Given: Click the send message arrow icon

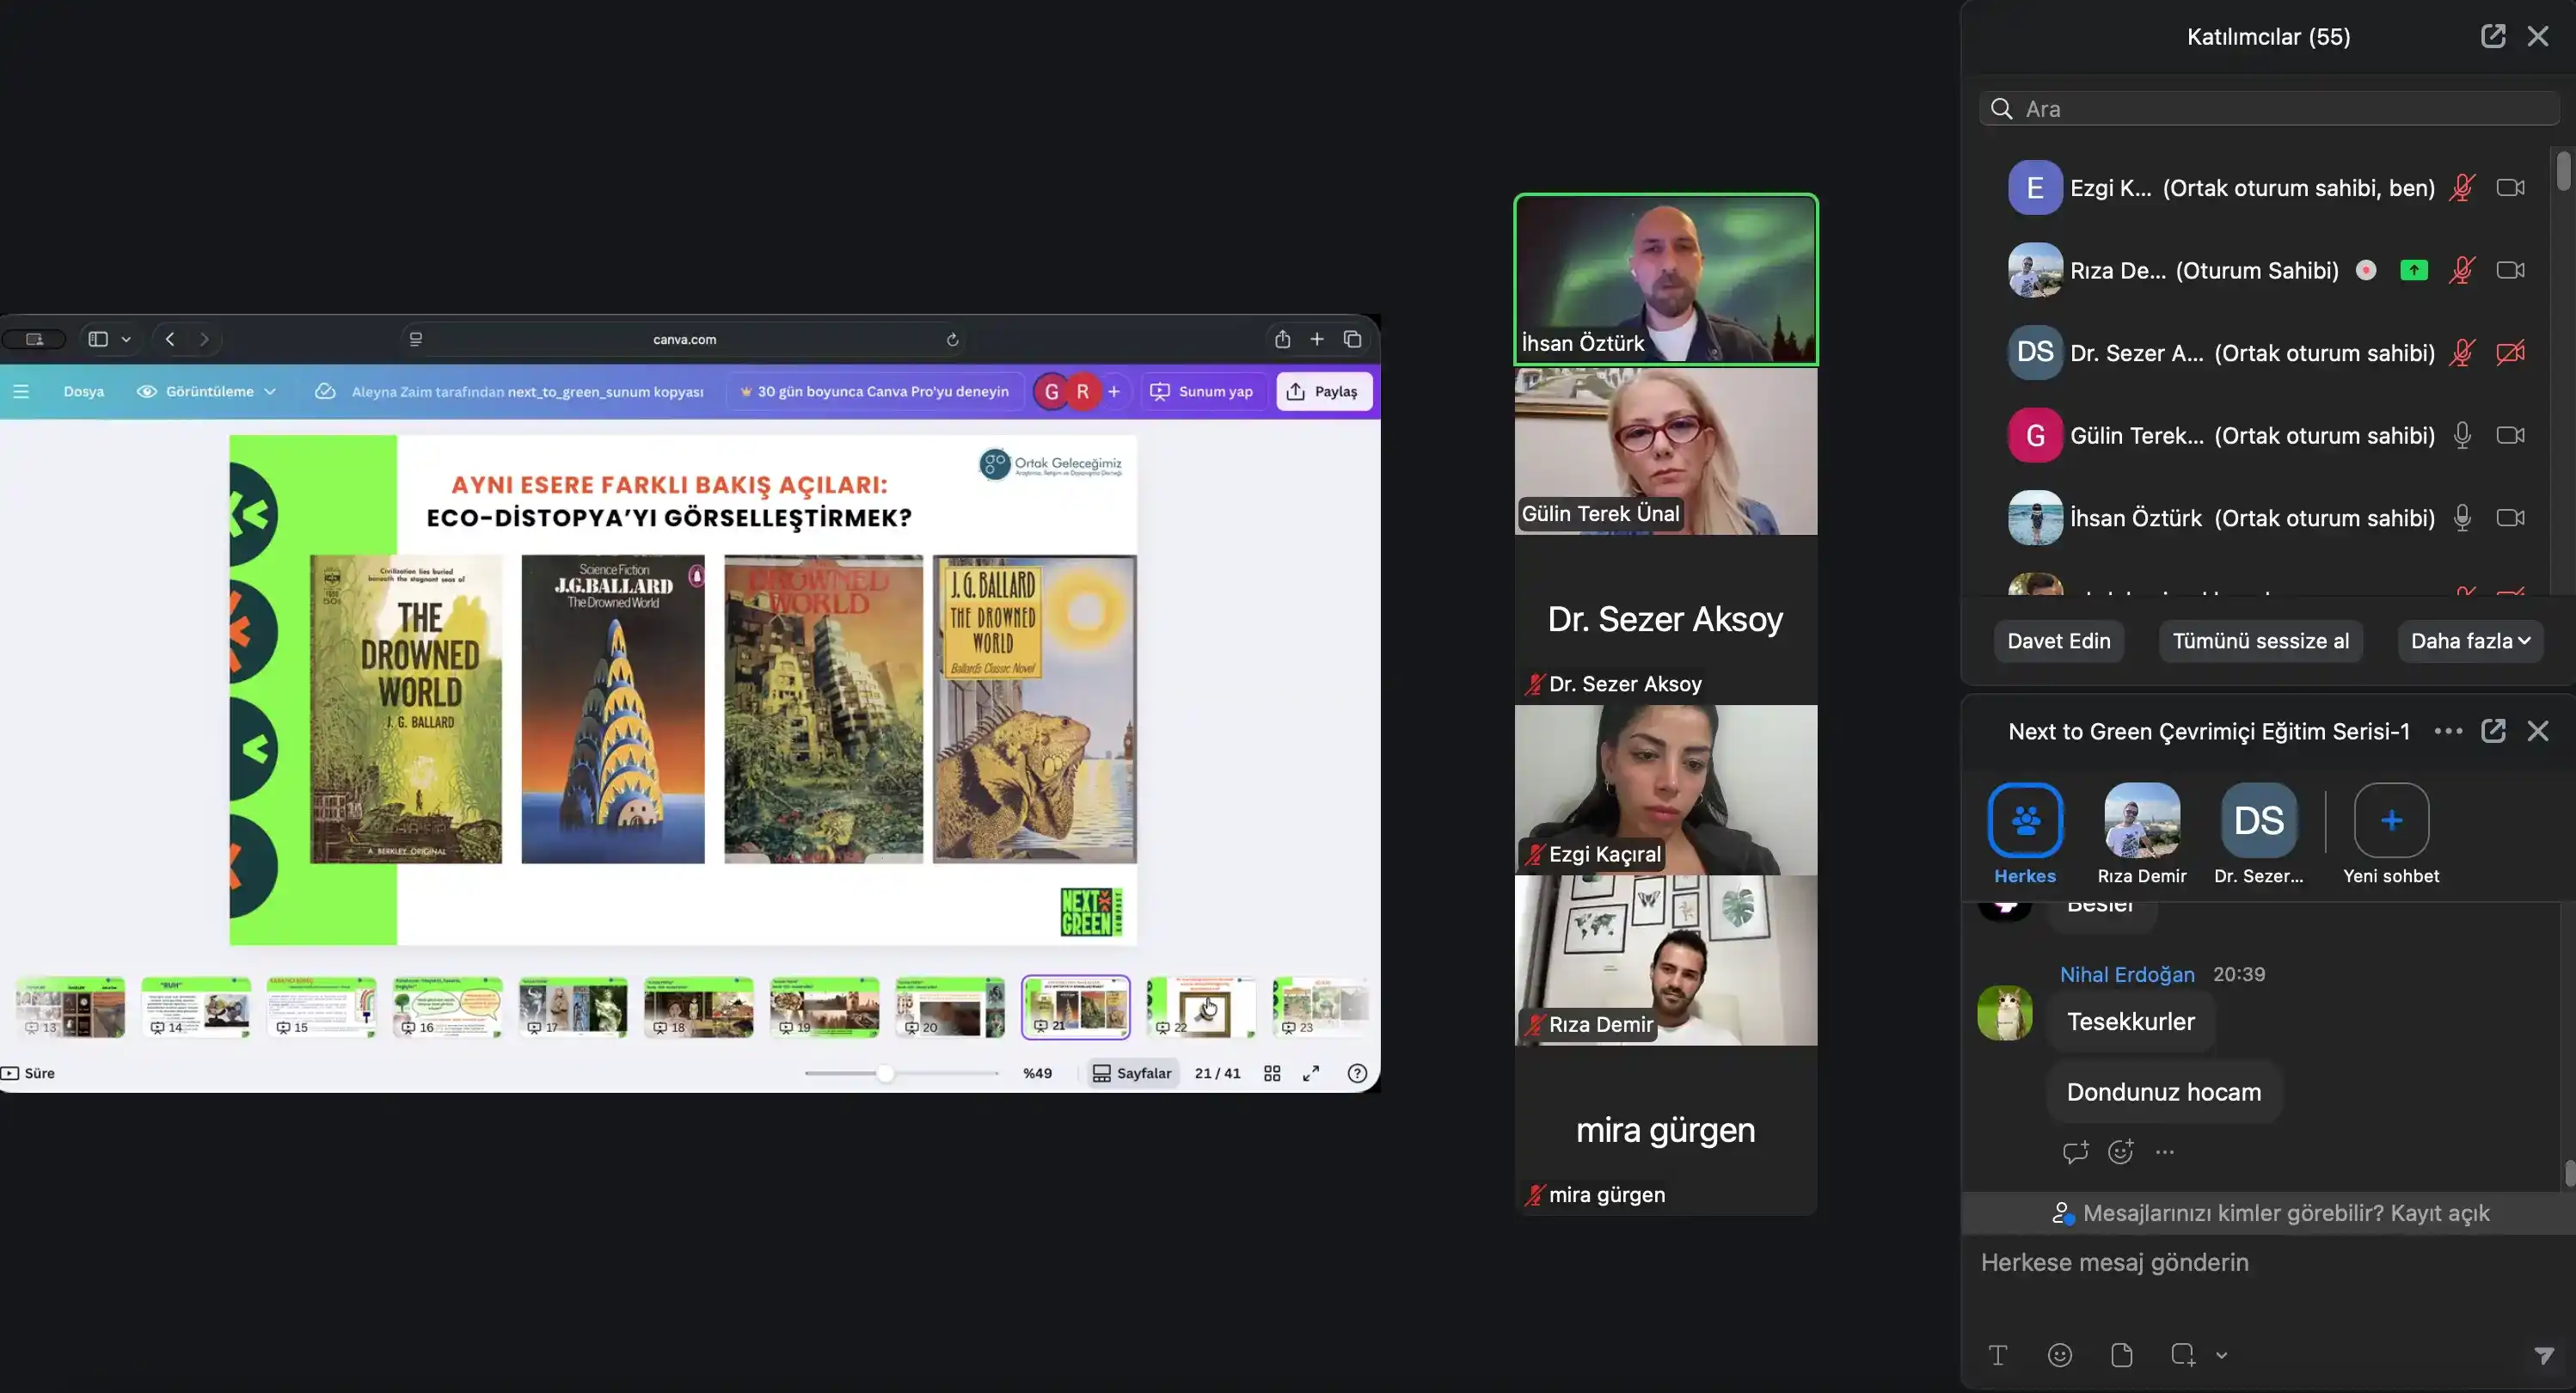Looking at the screenshot, I should pyautogui.click(x=2543, y=1355).
